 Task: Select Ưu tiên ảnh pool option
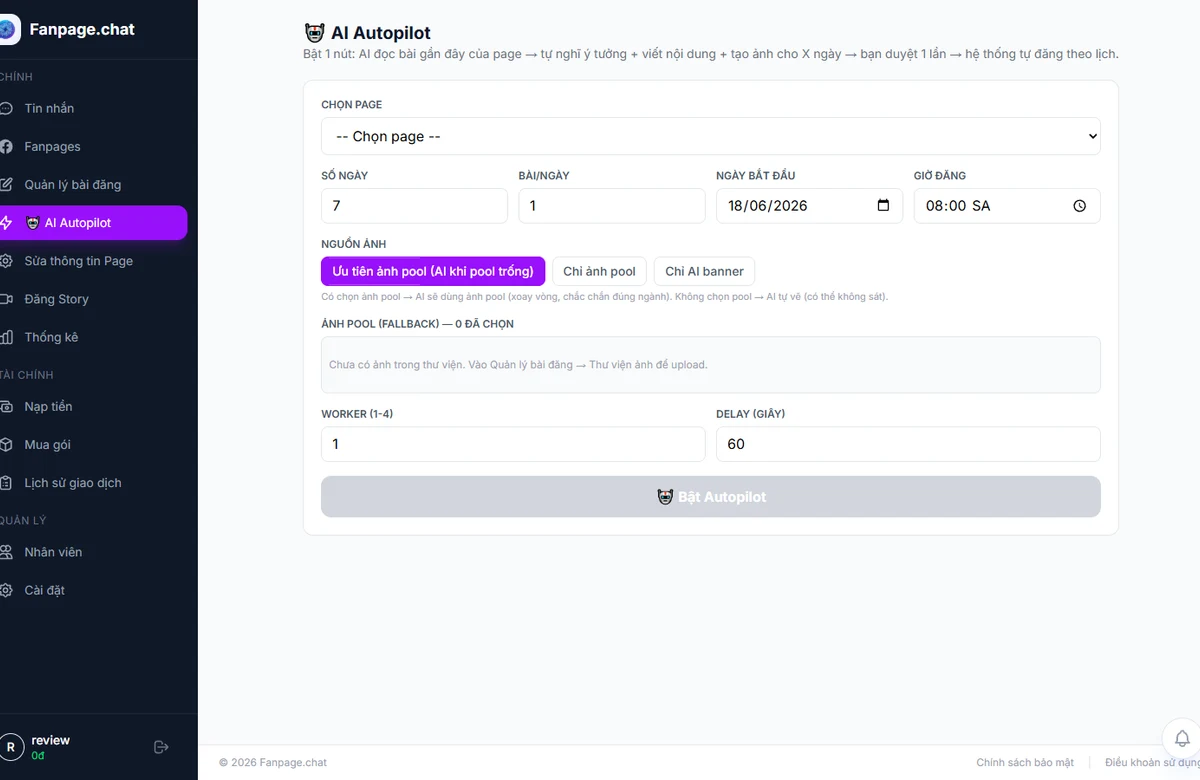(x=433, y=271)
